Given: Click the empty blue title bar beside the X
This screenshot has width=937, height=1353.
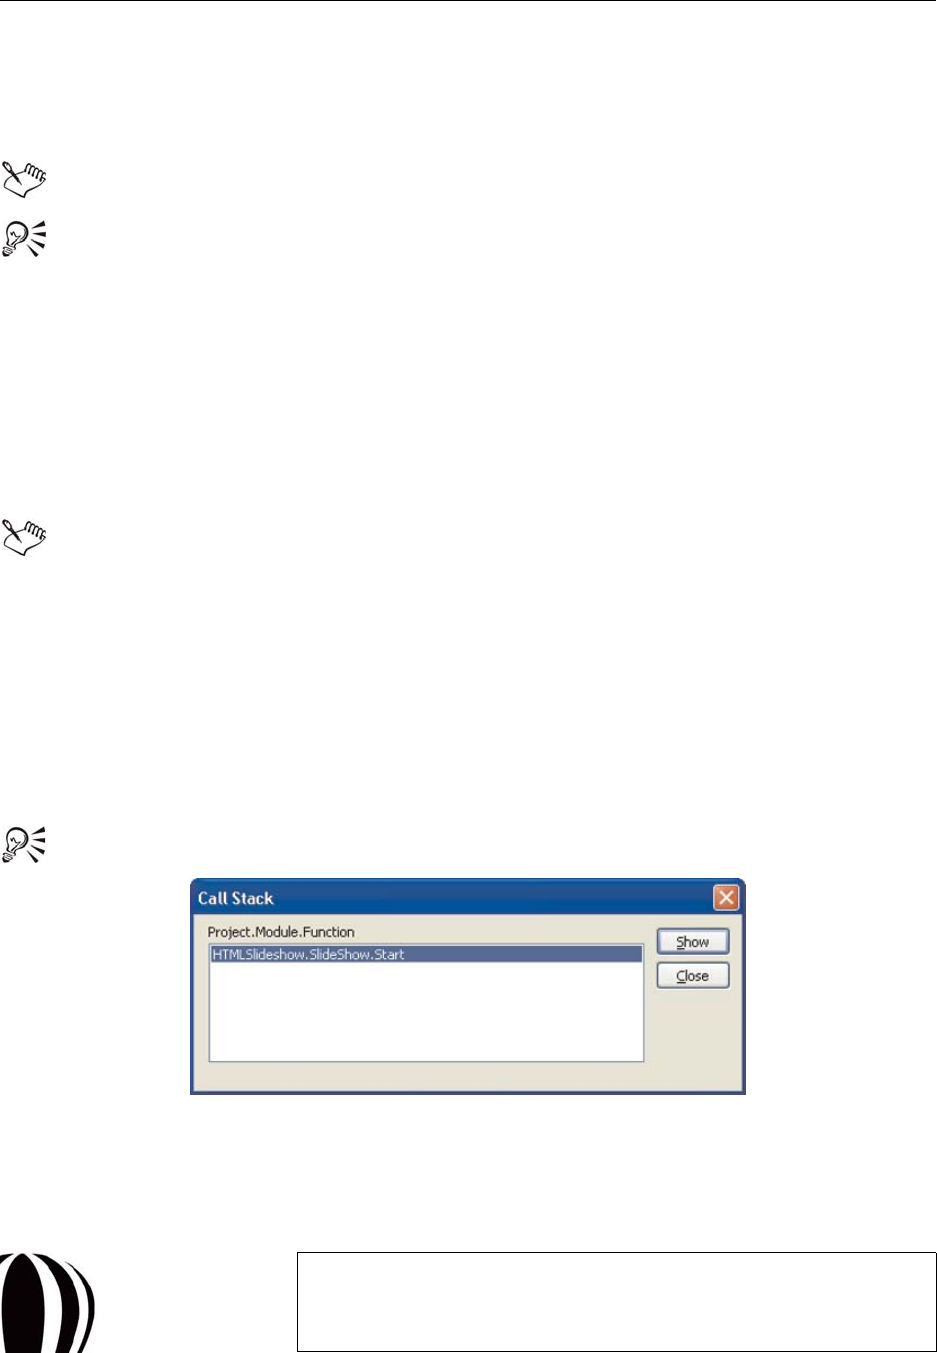Looking at the screenshot, I should click(x=492, y=898).
